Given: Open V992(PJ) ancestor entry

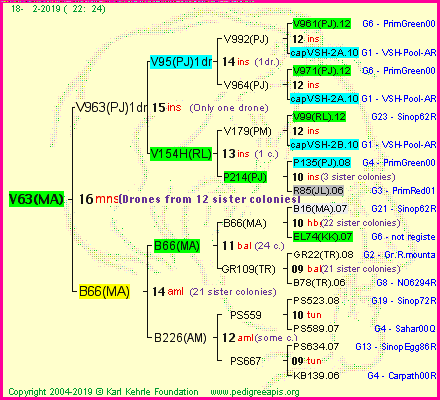Looking at the screenshot, I should 246,39.
